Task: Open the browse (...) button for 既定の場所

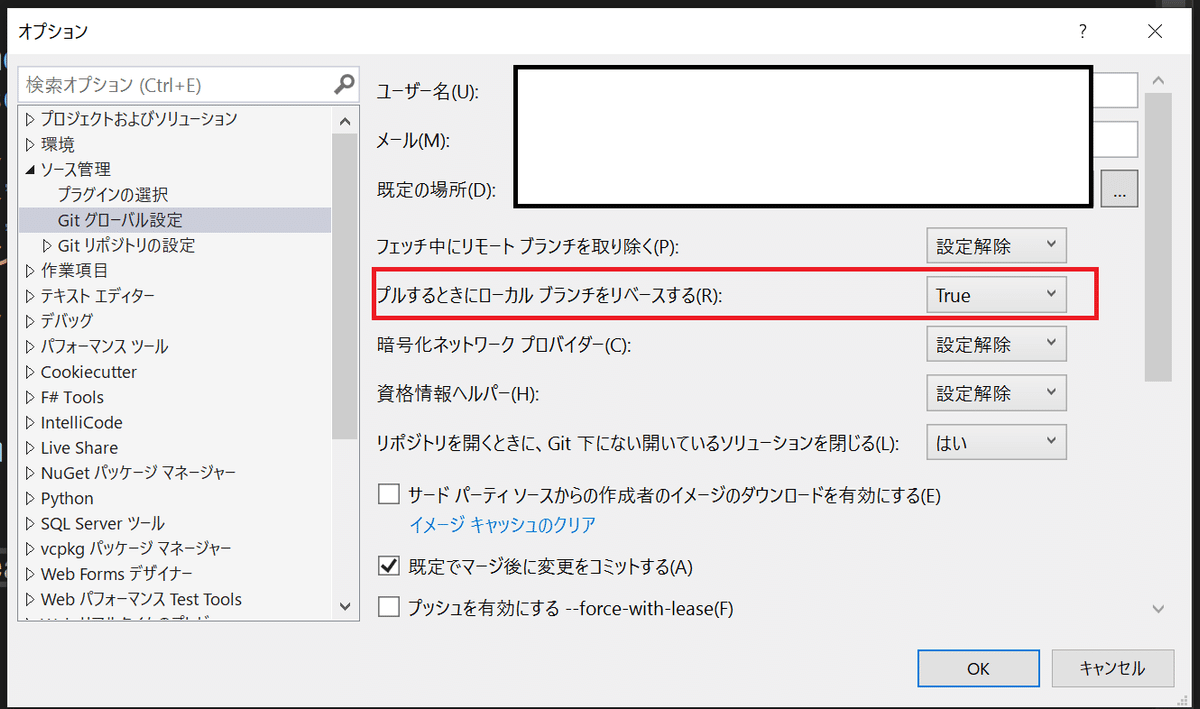Action: (1119, 188)
